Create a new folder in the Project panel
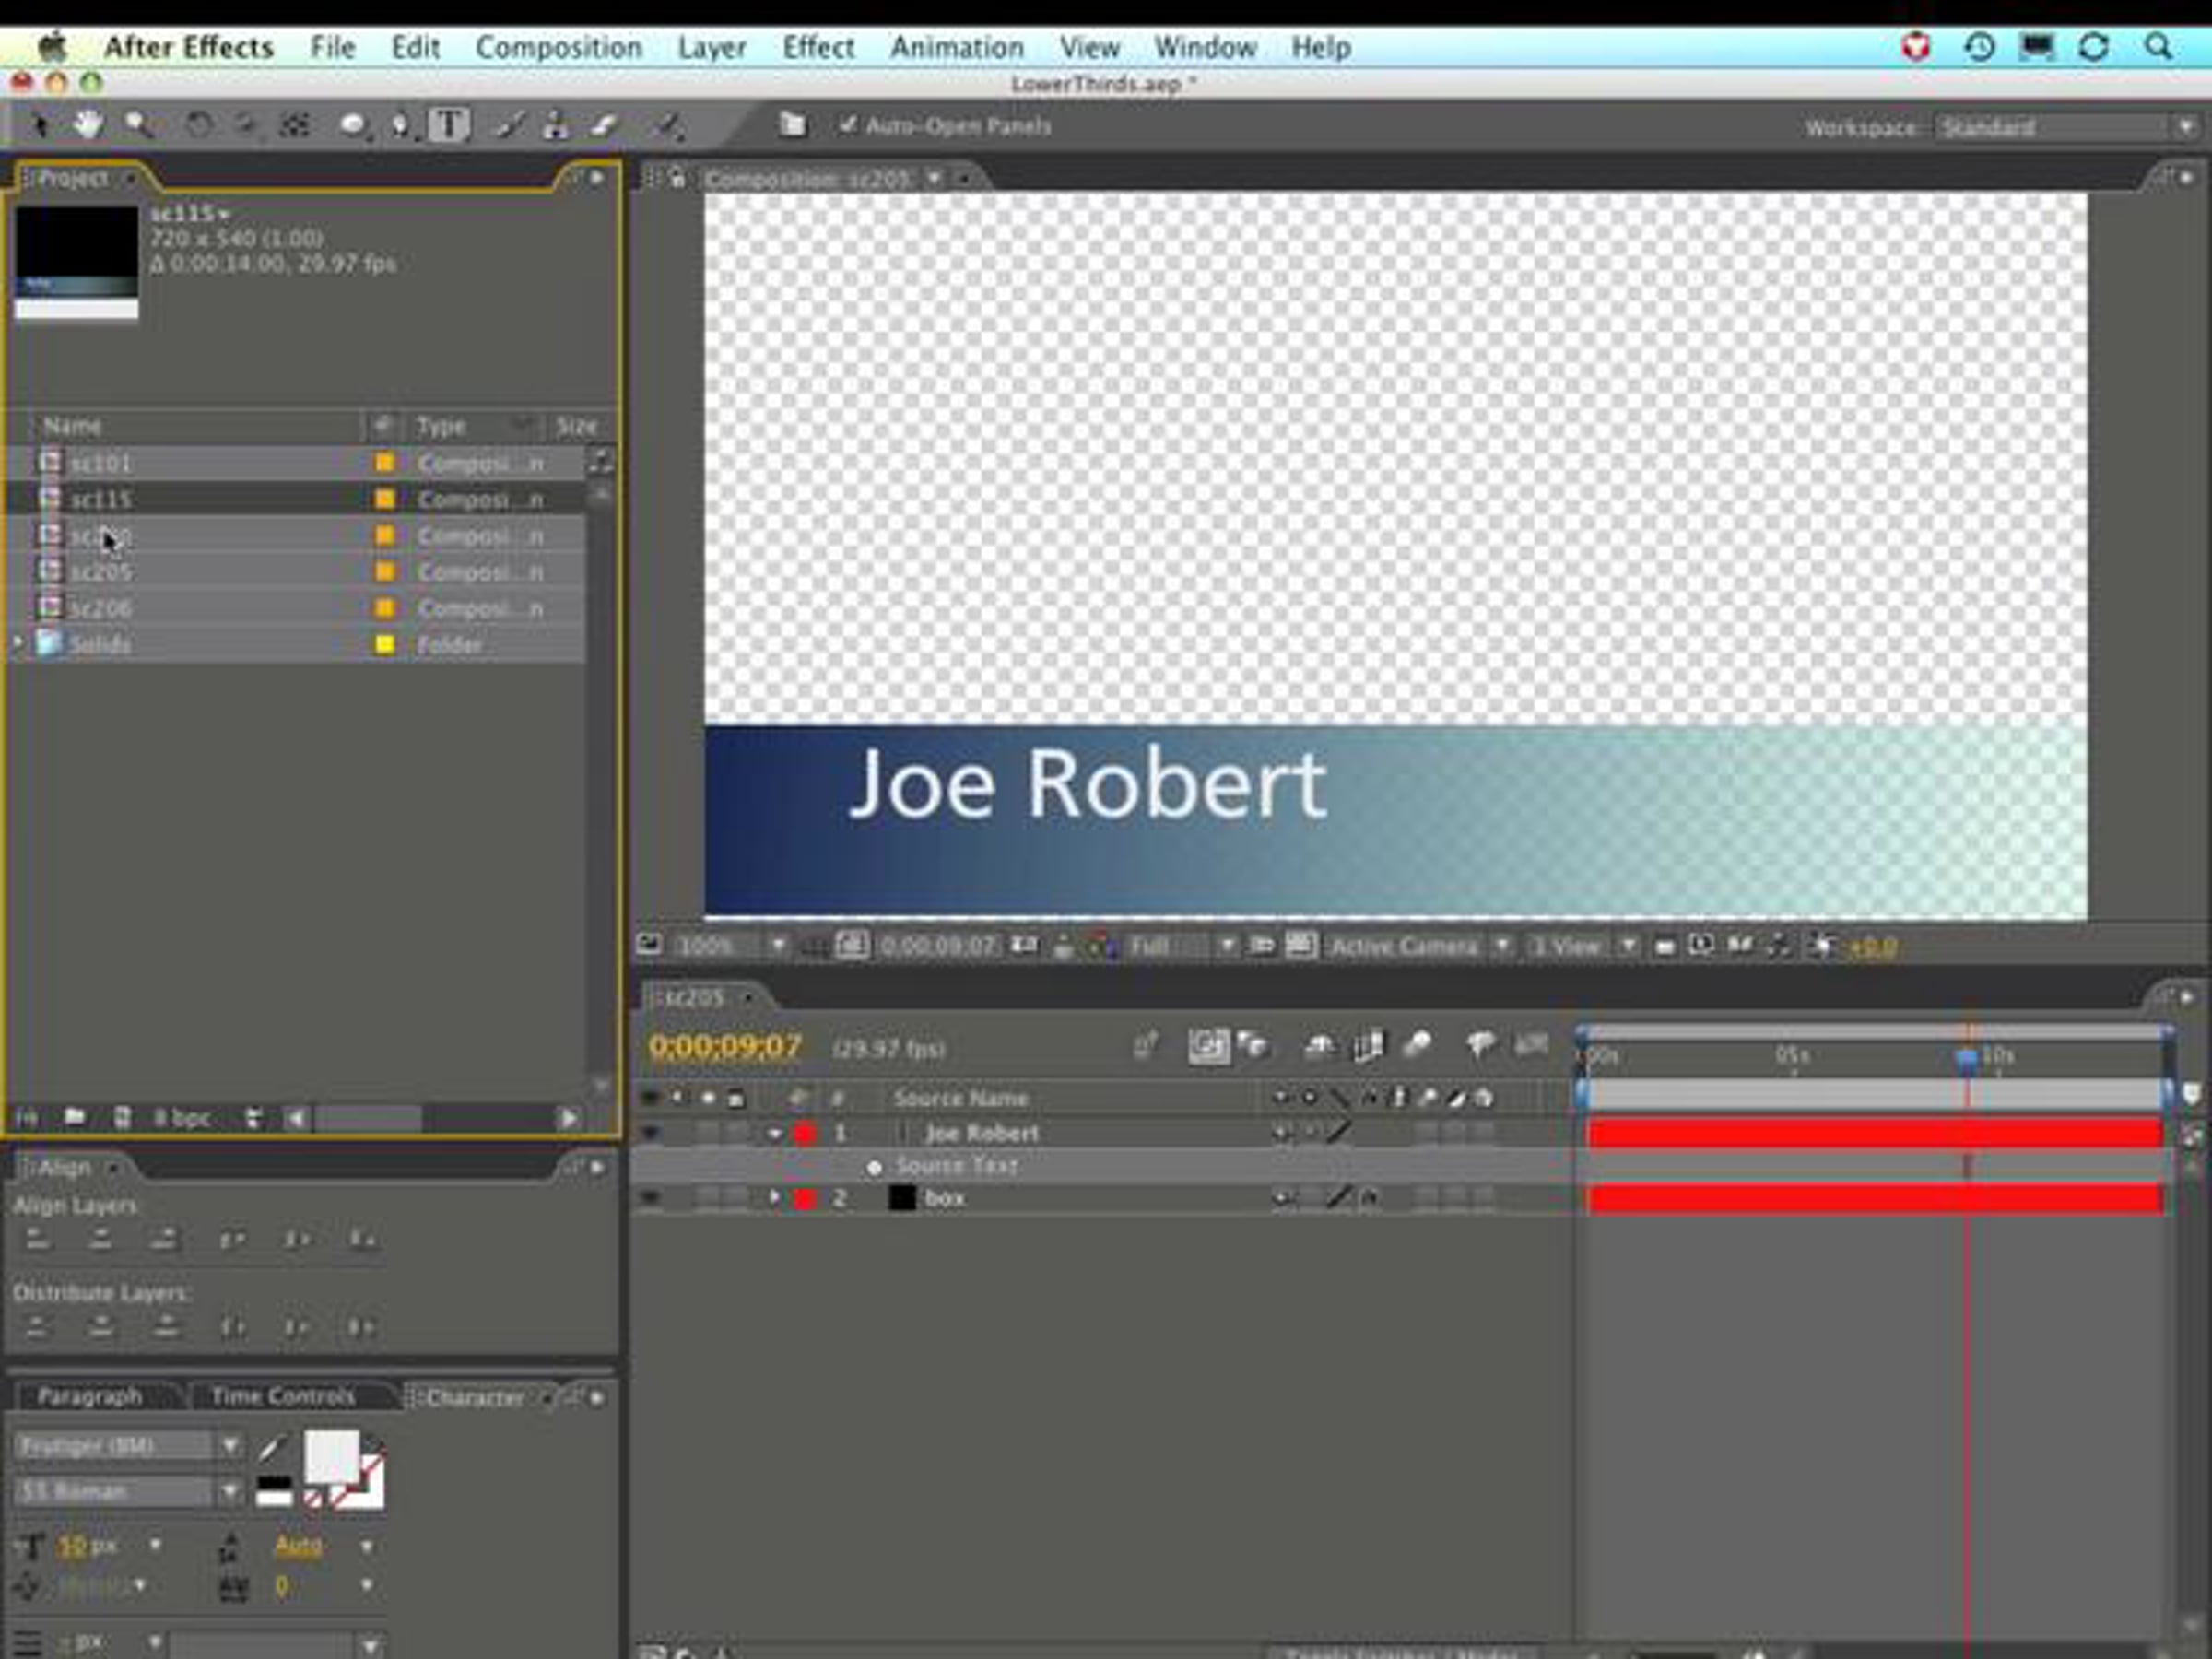 click(x=74, y=1118)
